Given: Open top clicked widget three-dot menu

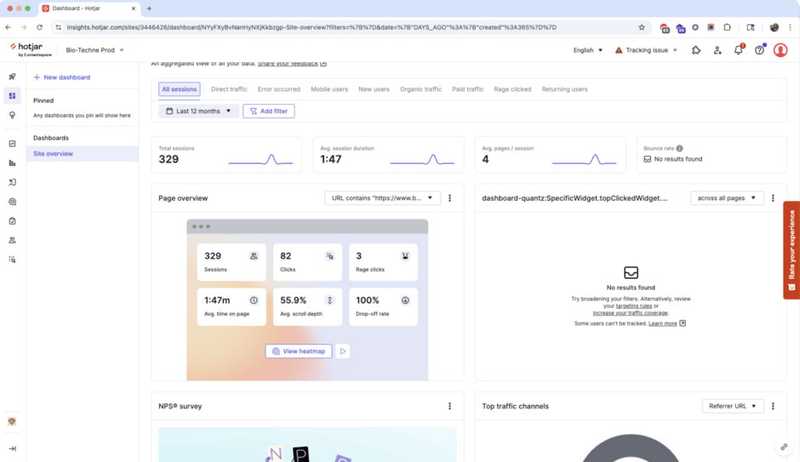Looking at the screenshot, I should (773, 198).
